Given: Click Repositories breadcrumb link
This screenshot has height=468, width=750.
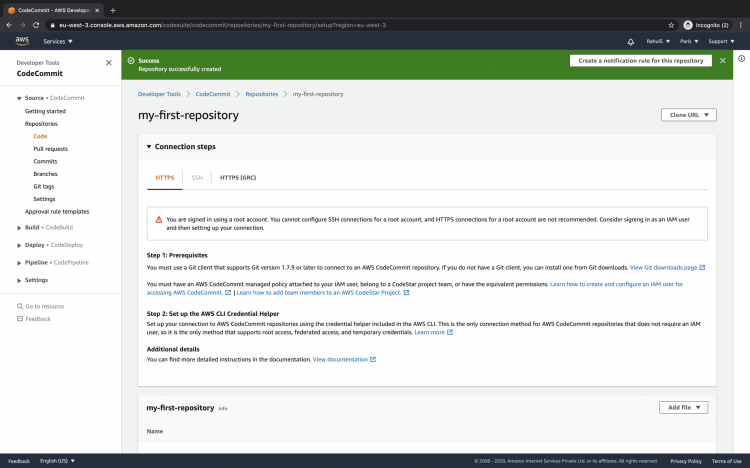Looking at the screenshot, I should (262, 94).
